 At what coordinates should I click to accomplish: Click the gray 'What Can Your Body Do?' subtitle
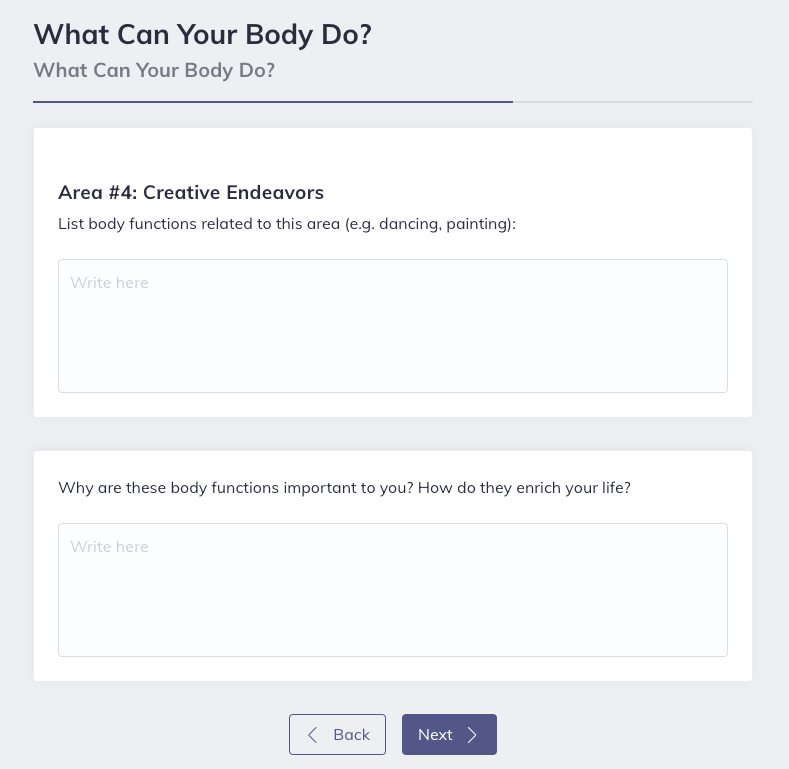pyautogui.click(x=154, y=71)
